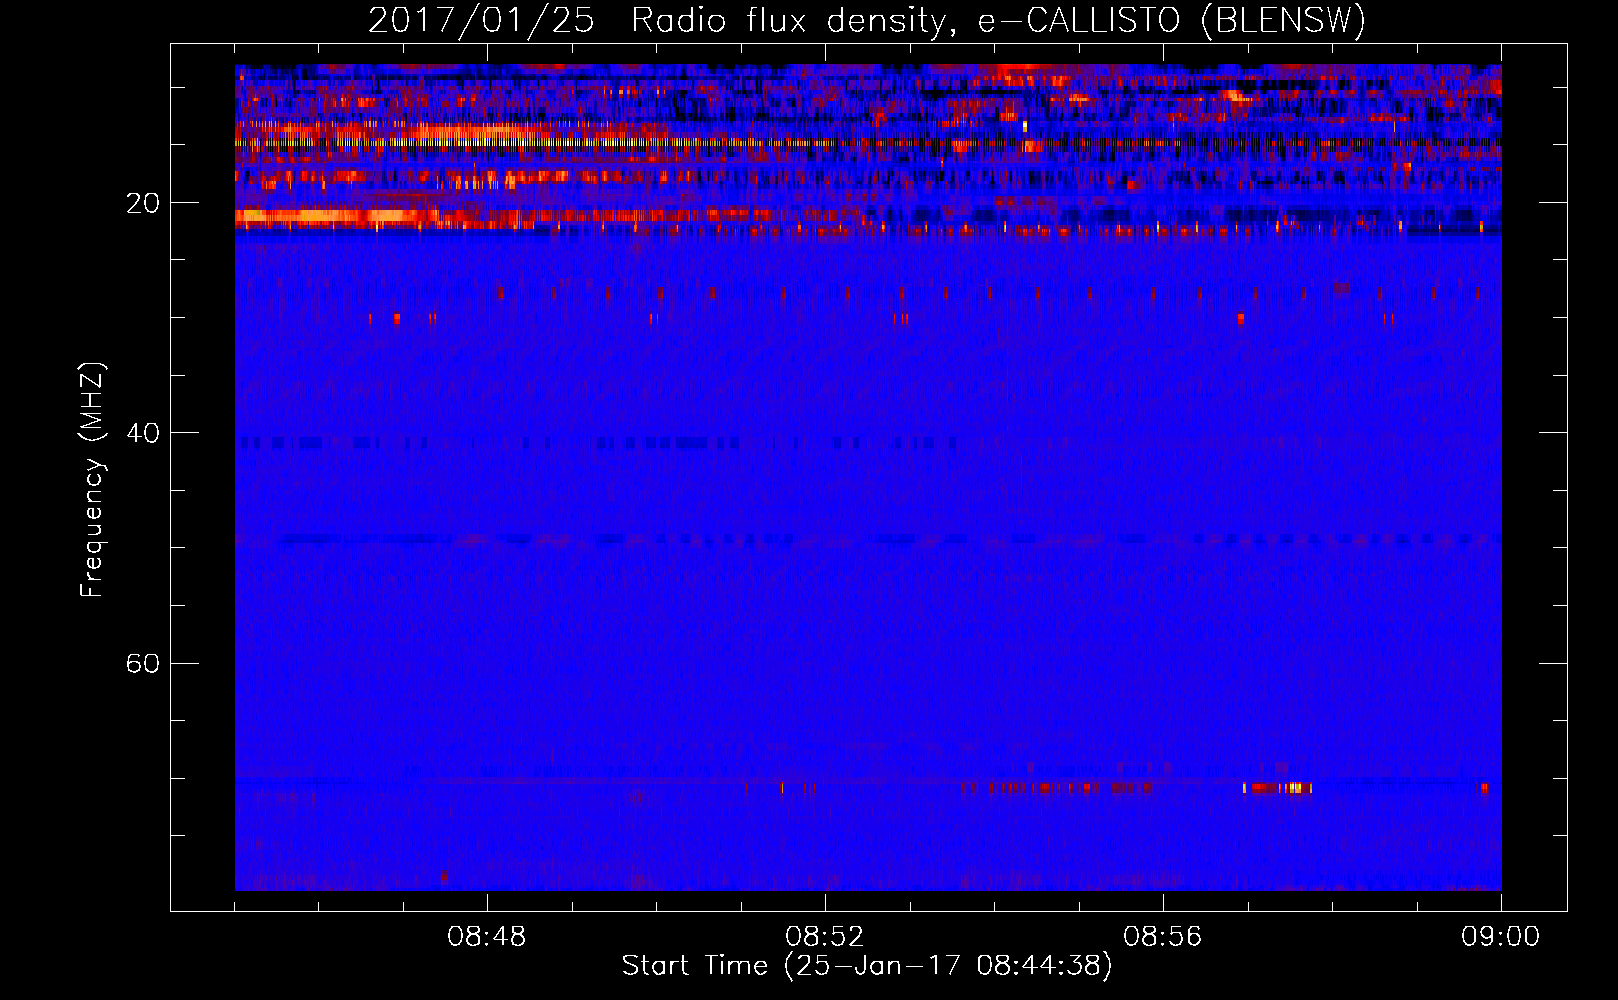This screenshot has height=1000, width=1618.
Task: Click the 'Frequency (MHZ)' axis label
Action: coord(92,480)
